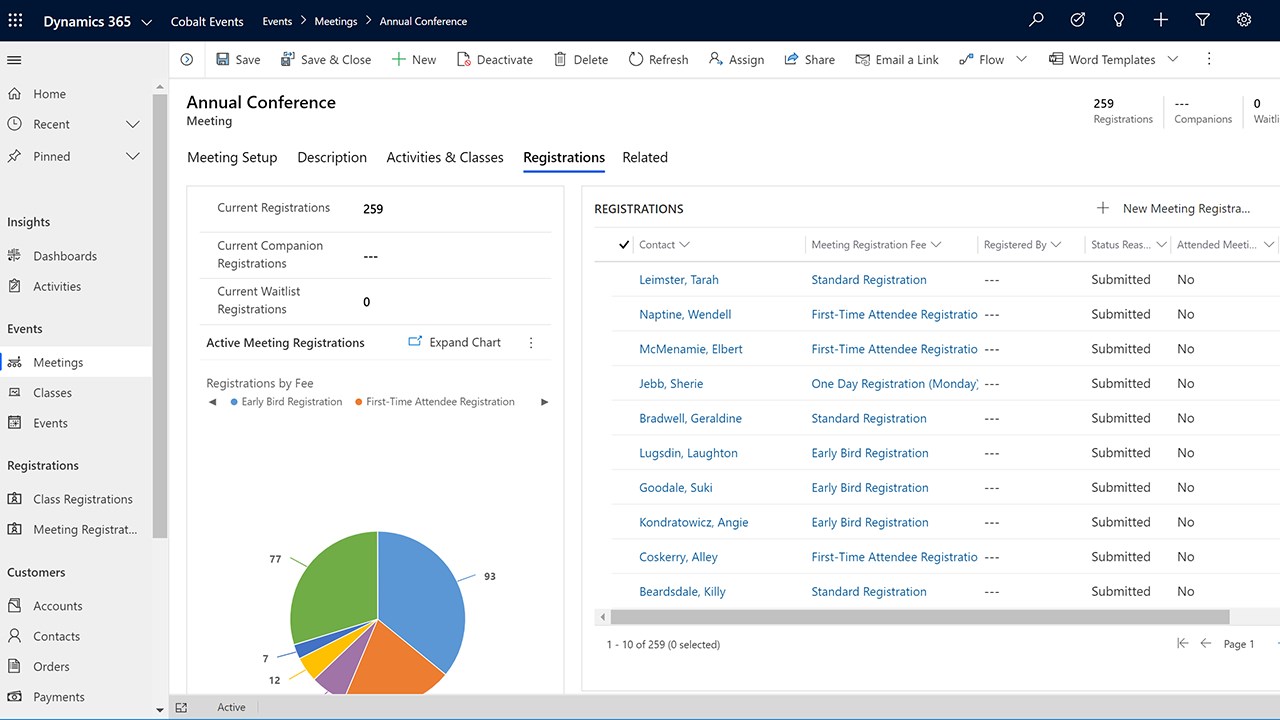
Task: Open Accounts in the sidebar
Action: (57, 606)
